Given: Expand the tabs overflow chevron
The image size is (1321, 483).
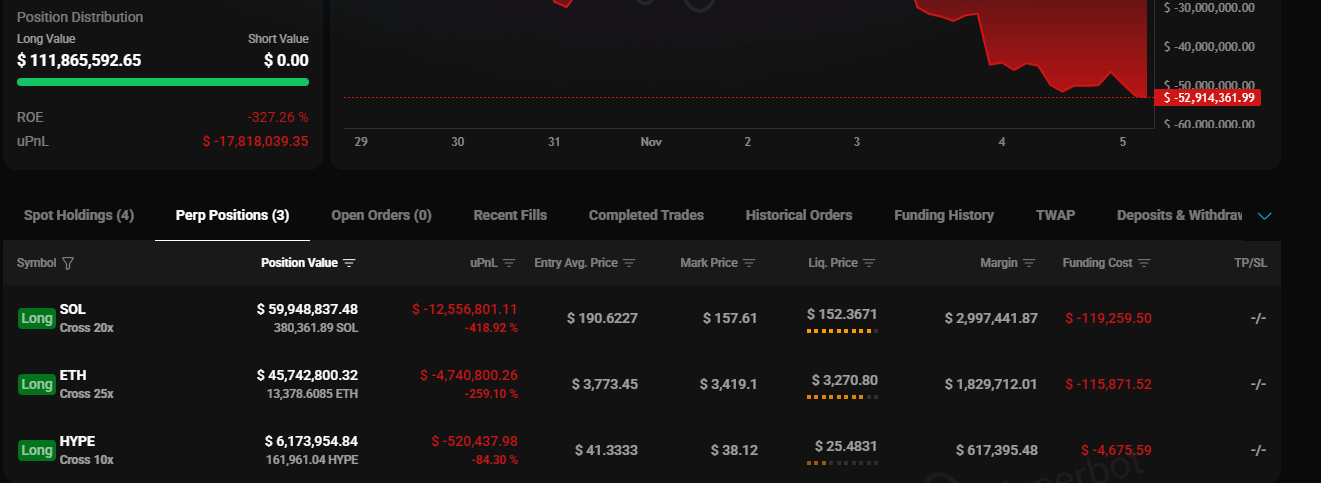Looking at the screenshot, I should [1264, 216].
